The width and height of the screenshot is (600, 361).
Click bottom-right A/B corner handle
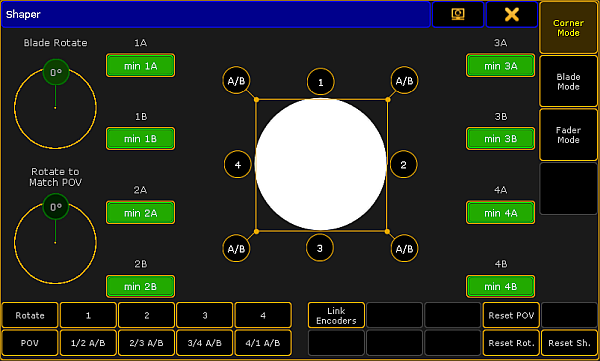(x=404, y=248)
